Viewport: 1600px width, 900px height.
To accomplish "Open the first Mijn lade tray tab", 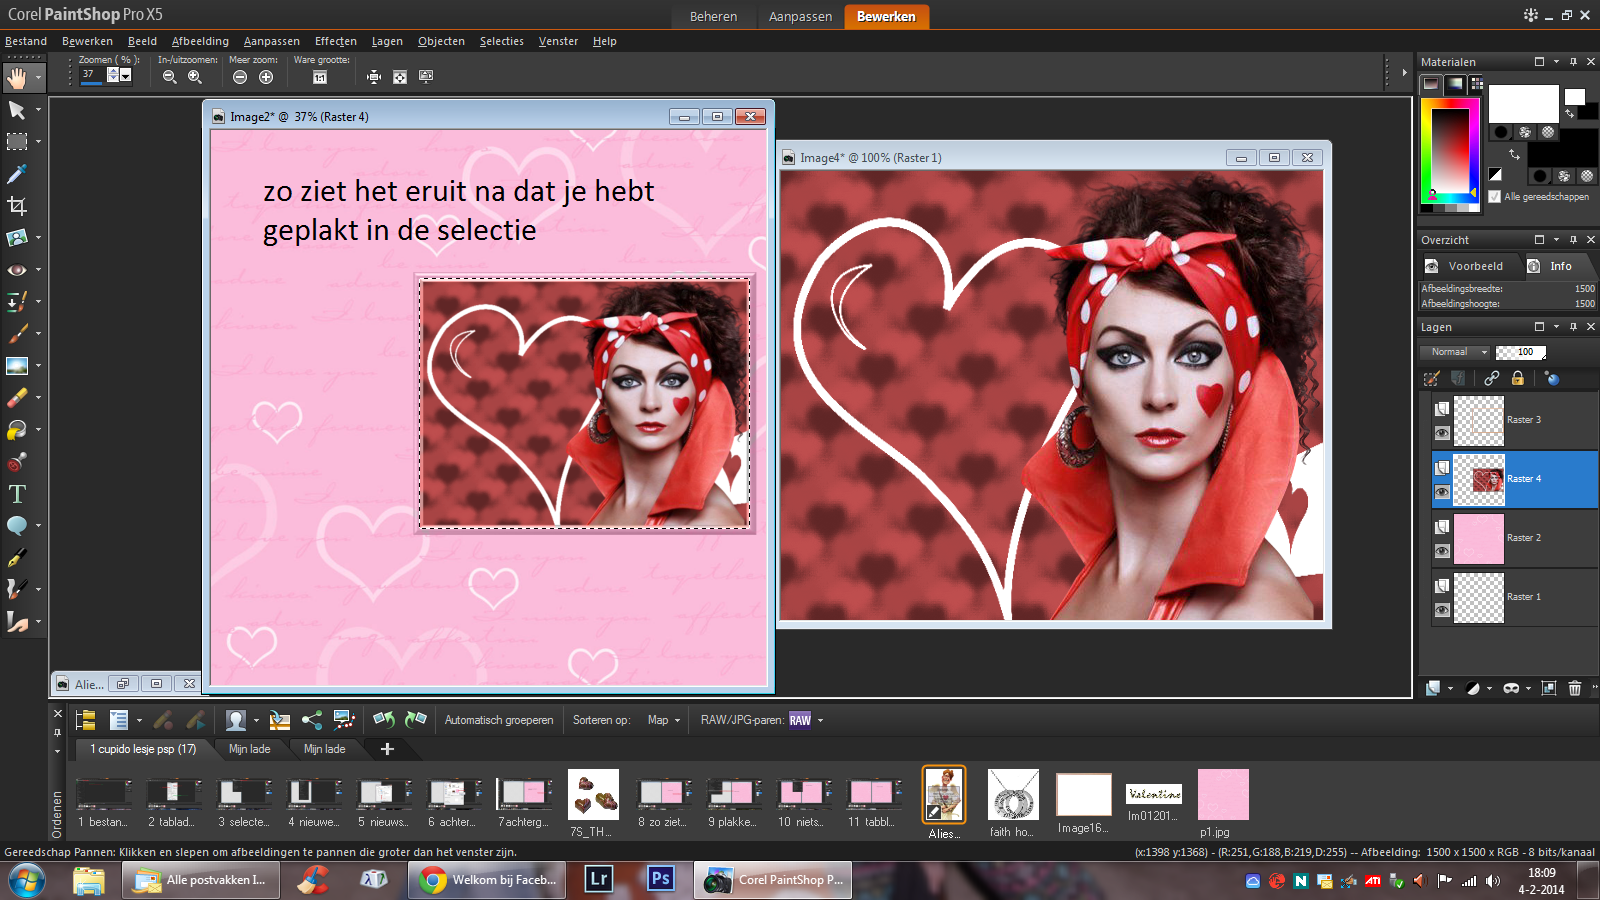I will [249, 749].
